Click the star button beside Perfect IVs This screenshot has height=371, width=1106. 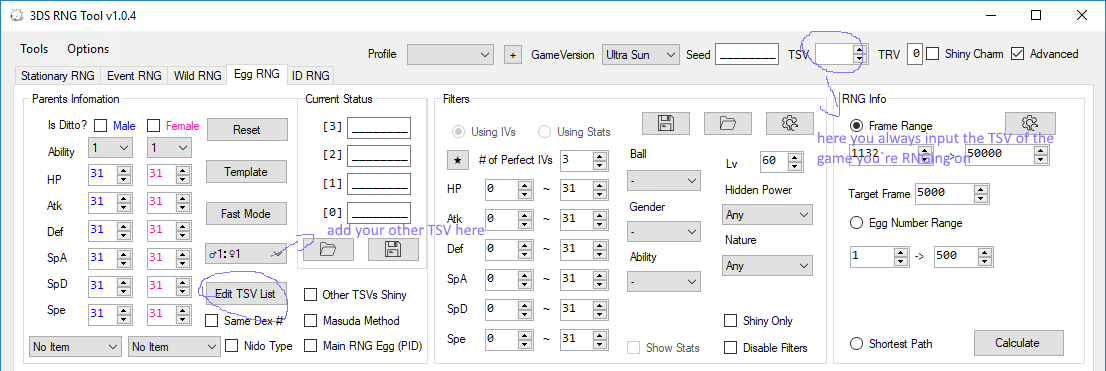click(x=457, y=160)
